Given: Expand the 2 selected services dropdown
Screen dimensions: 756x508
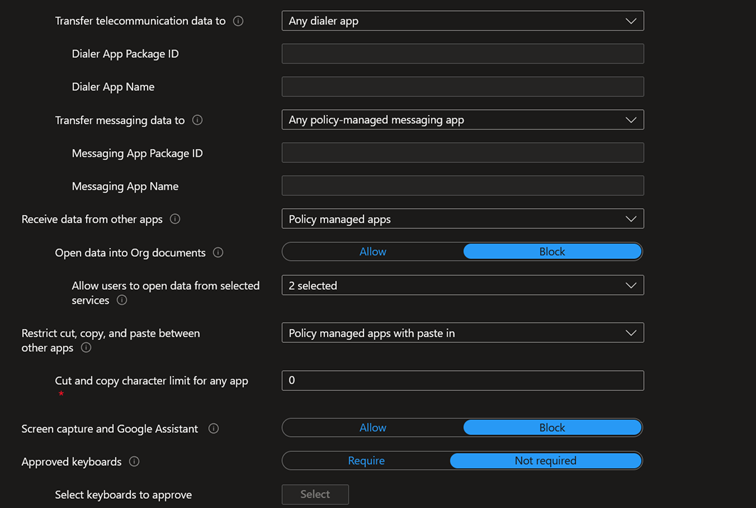Looking at the screenshot, I should pos(462,286).
